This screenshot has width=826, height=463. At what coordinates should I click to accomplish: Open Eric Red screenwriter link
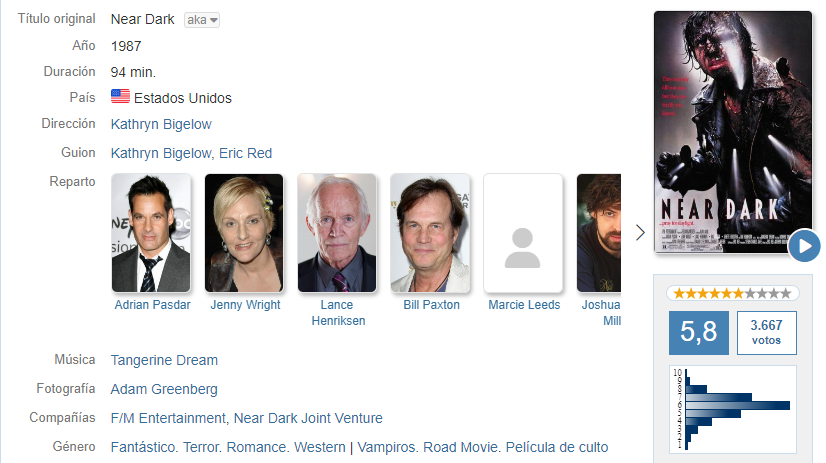tap(245, 153)
